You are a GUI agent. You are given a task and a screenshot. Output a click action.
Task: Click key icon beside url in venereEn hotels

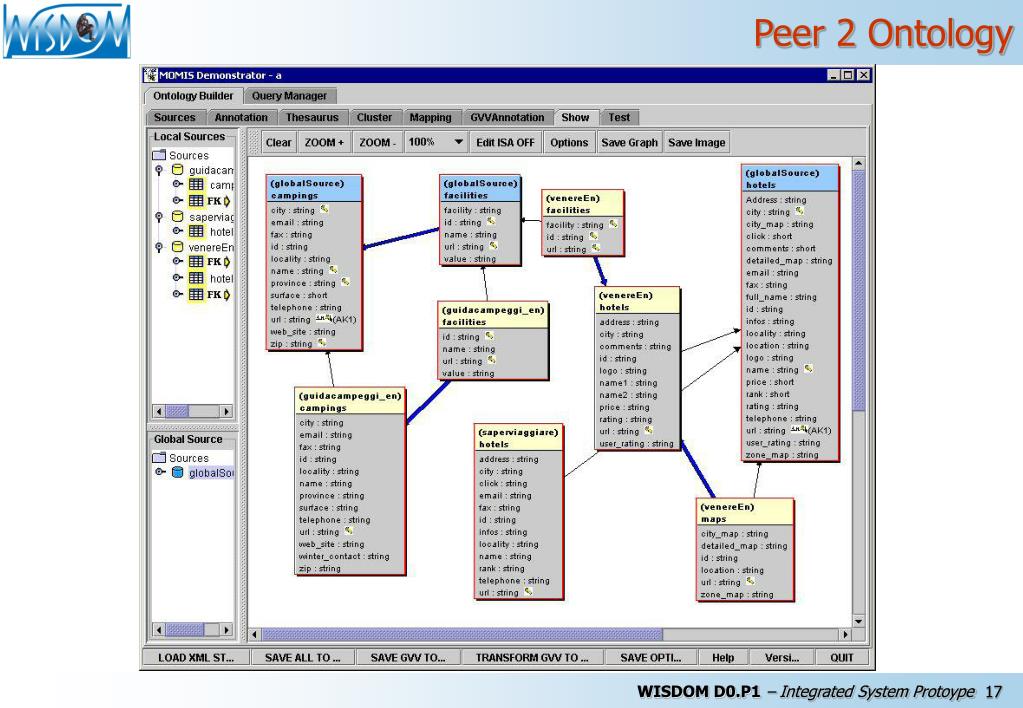(649, 430)
